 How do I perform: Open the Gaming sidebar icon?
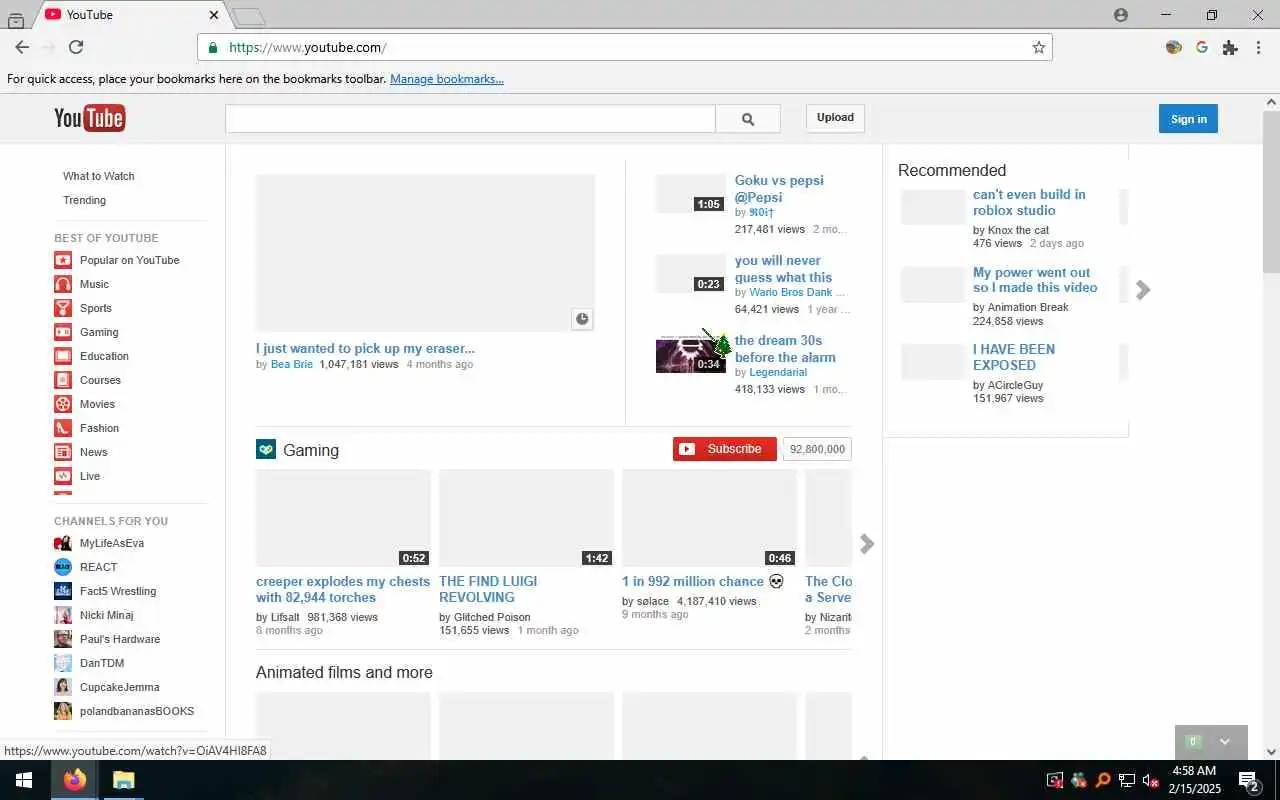(63, 332)
